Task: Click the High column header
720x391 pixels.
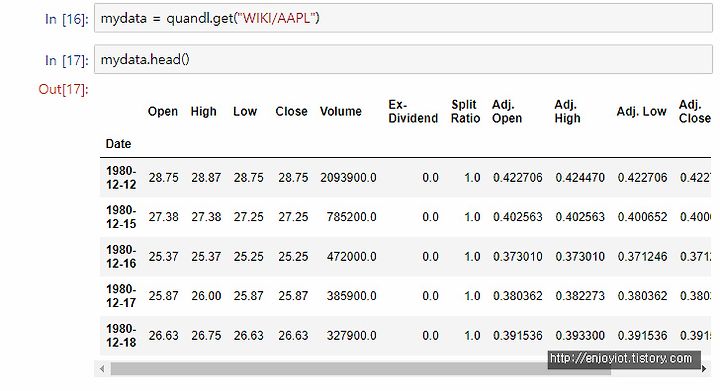Action: [203, 112]
